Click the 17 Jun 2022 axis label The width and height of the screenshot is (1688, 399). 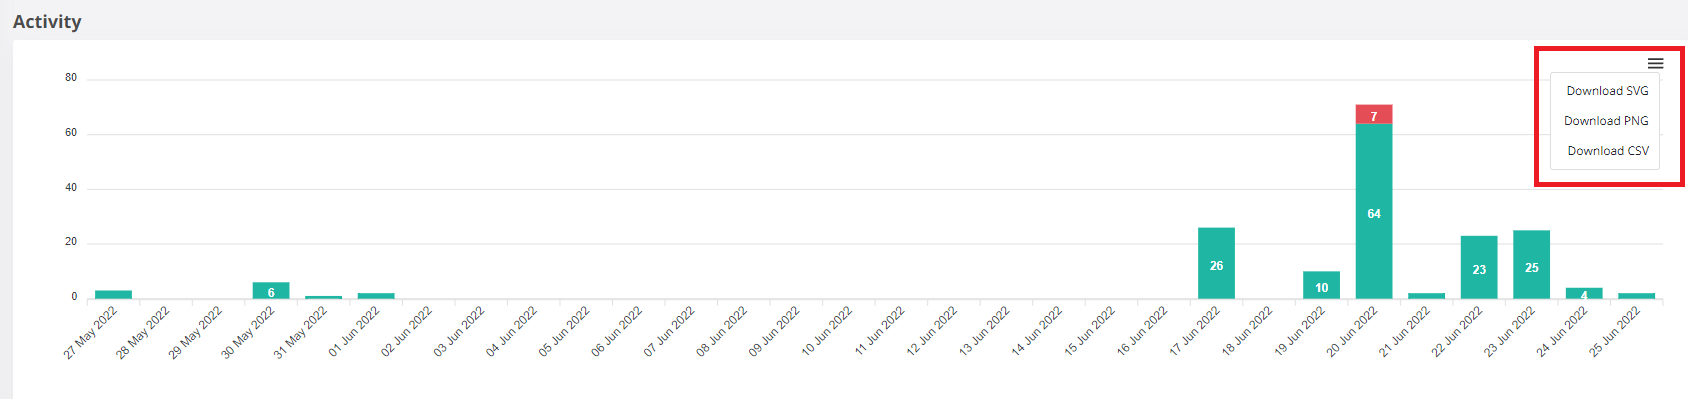click(1195, 332)
